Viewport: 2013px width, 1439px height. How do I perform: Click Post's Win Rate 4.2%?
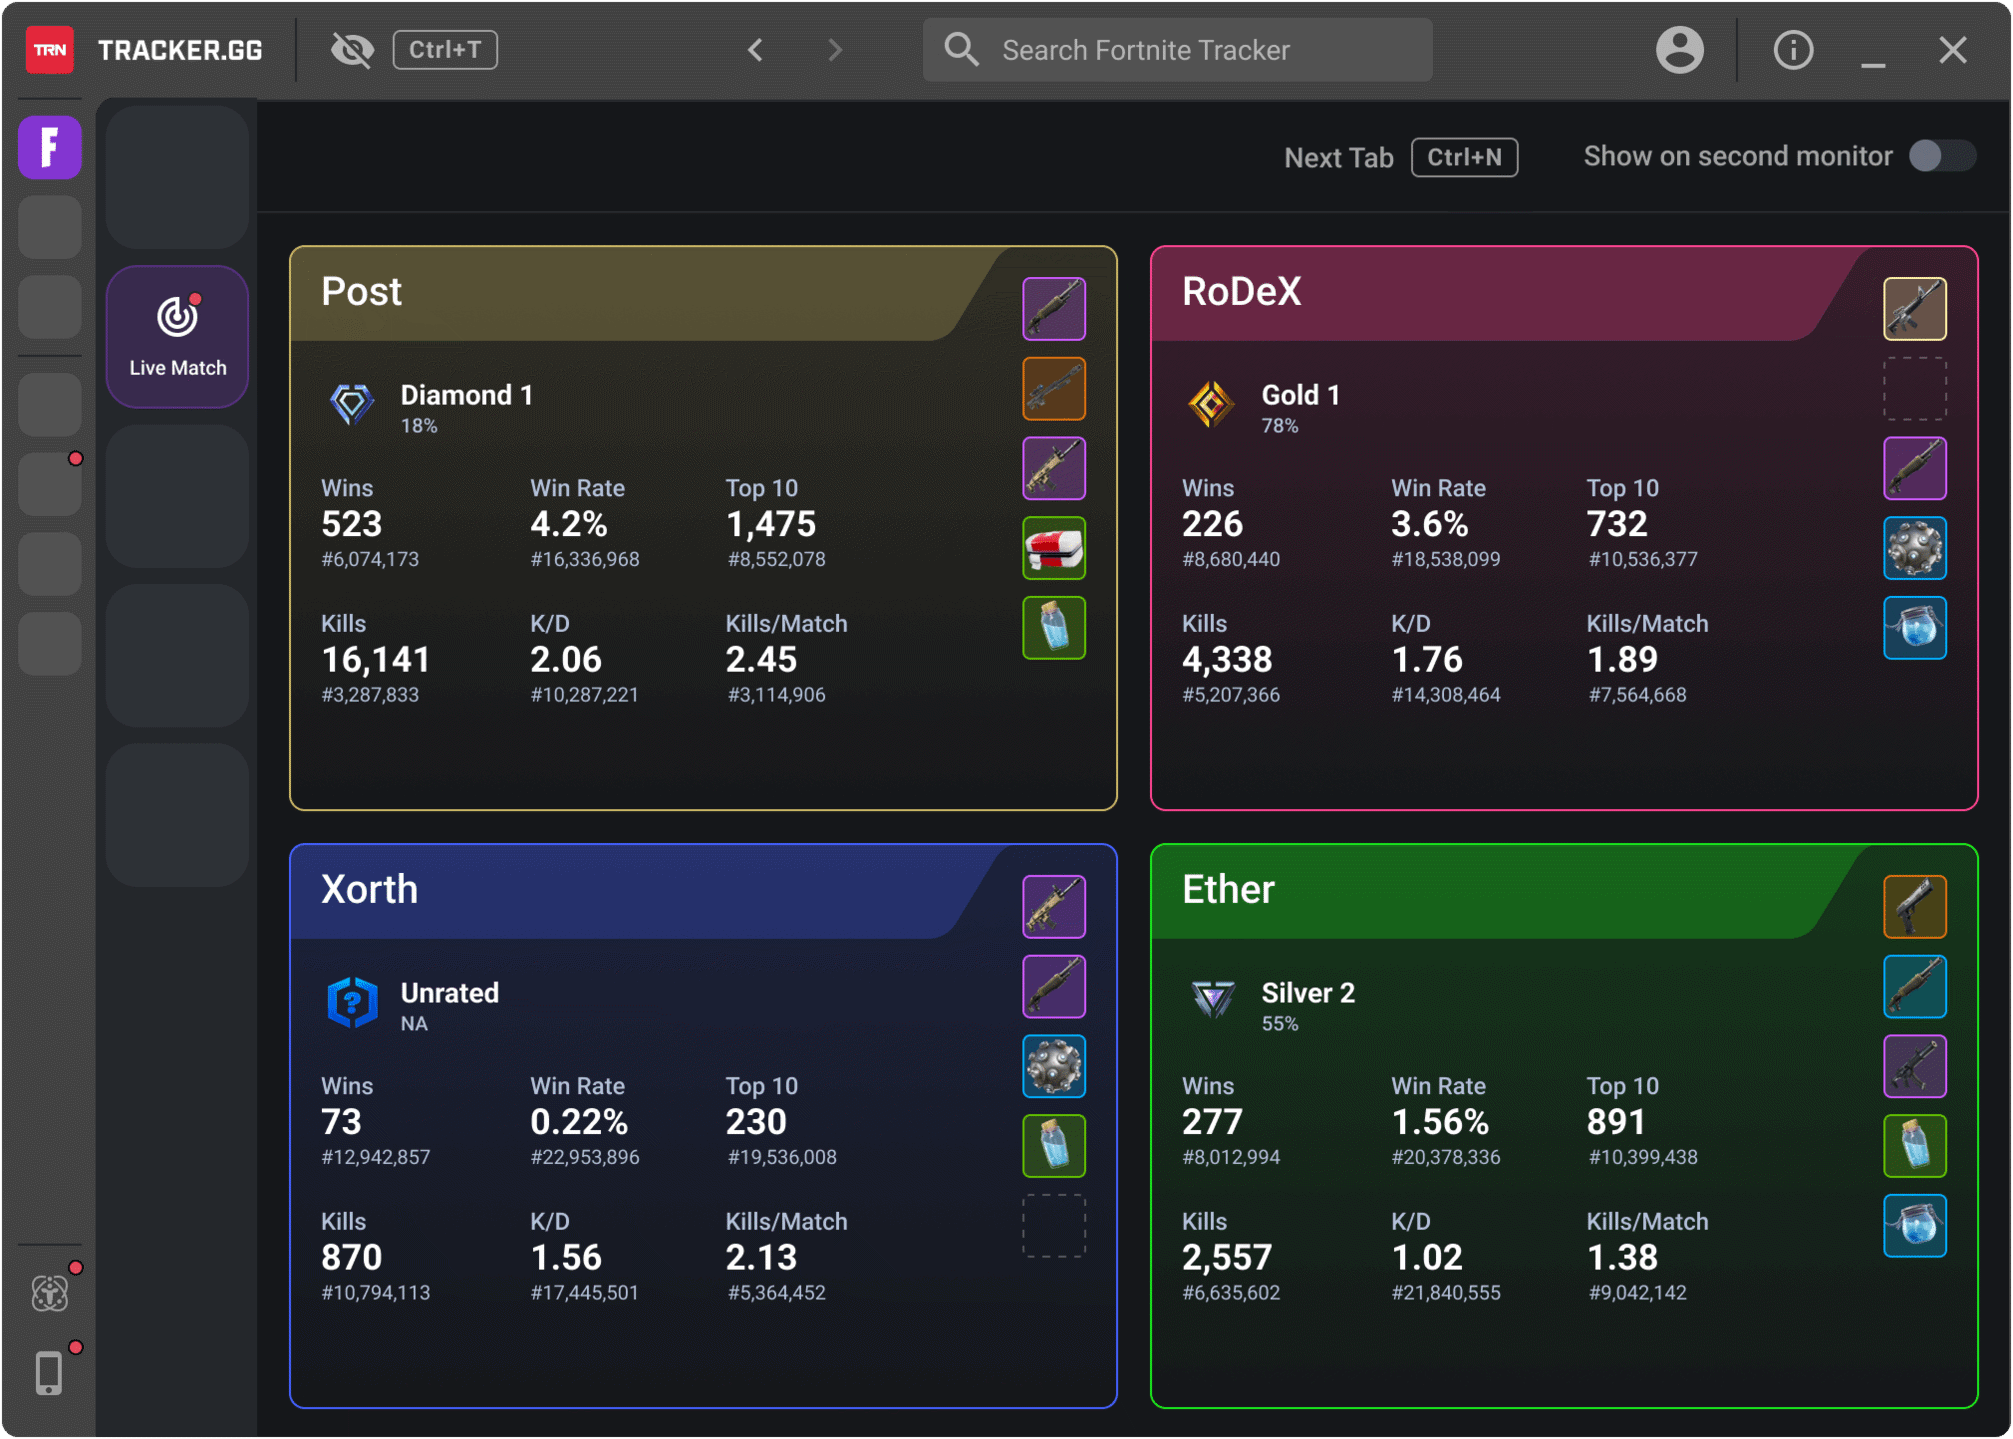[569, 524]
